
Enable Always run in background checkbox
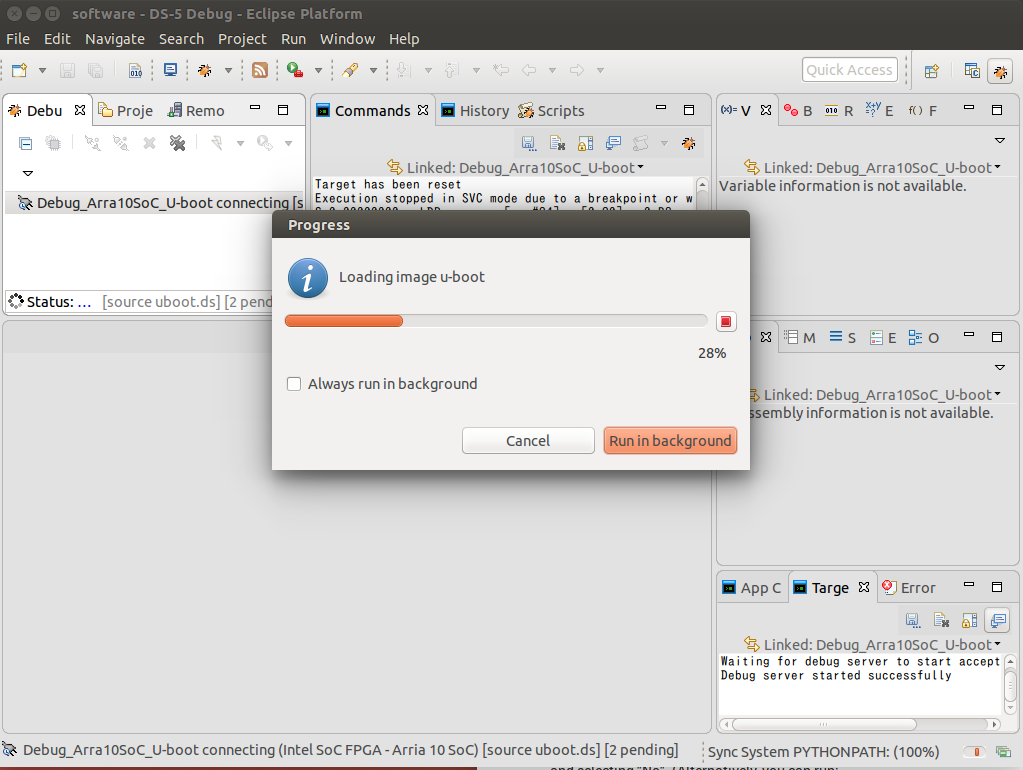pyautogui.click(x=294, y=384)
